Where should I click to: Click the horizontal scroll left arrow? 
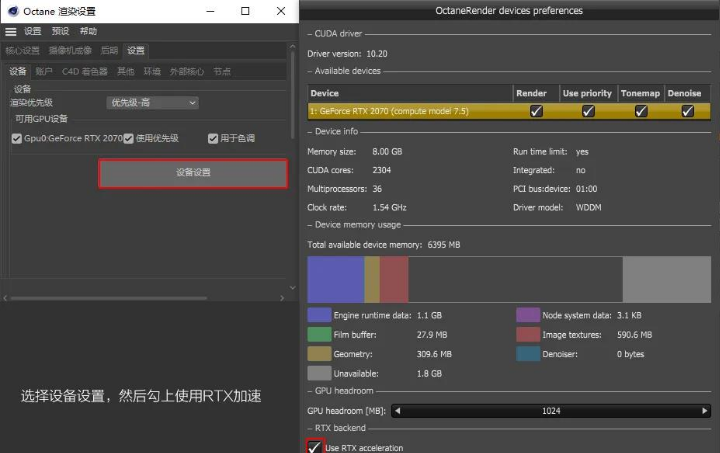(x=5, y=298)
